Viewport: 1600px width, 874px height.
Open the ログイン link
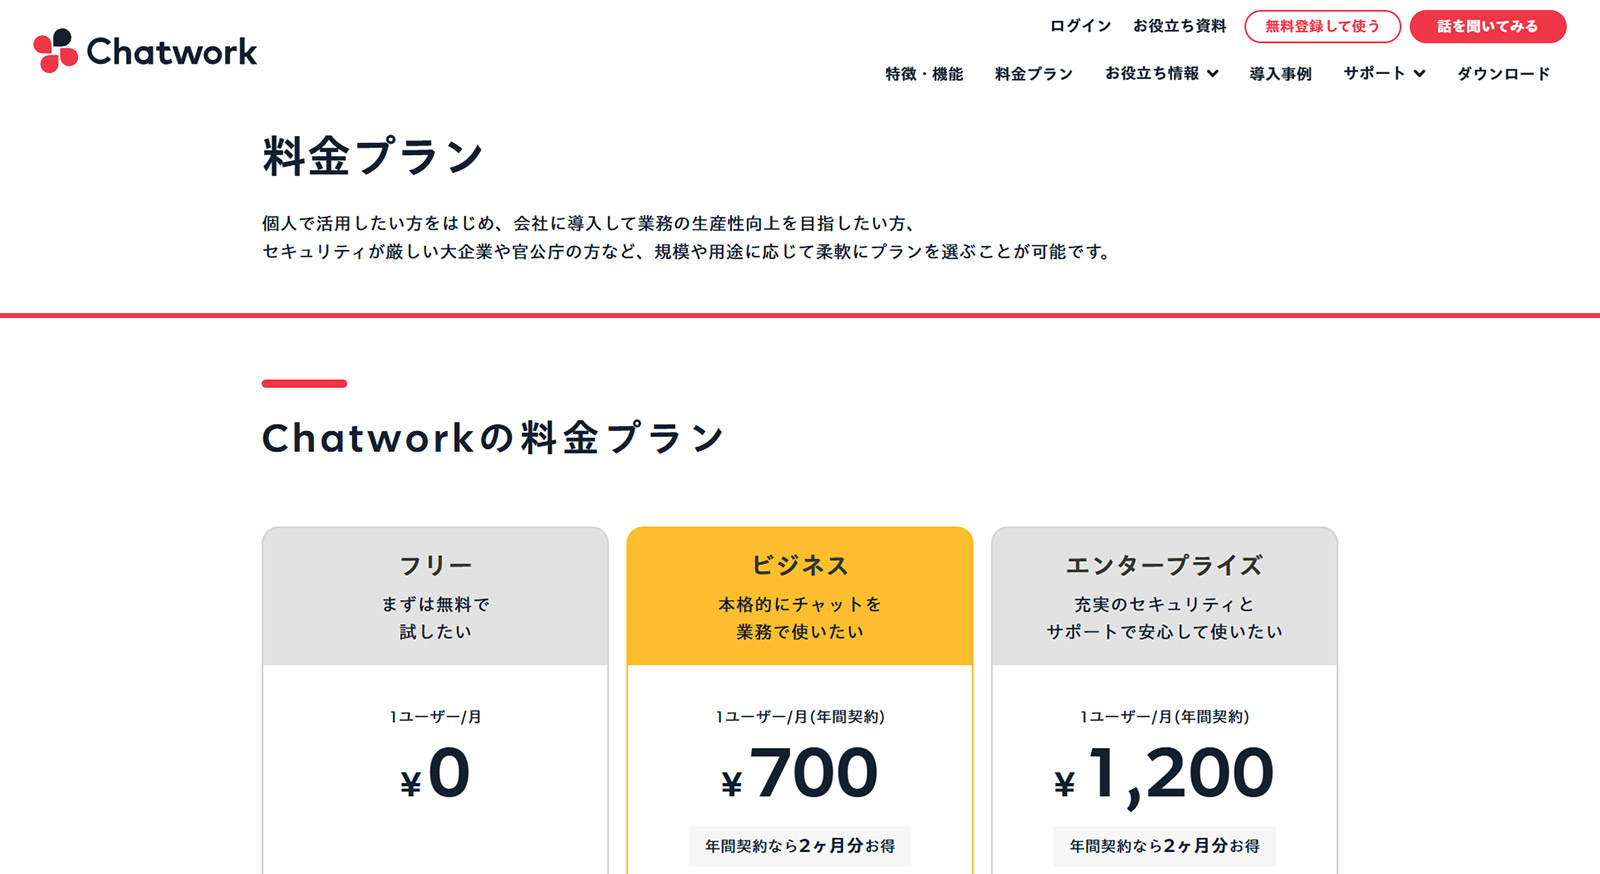pyautogui.click(x=1080, y=26)
